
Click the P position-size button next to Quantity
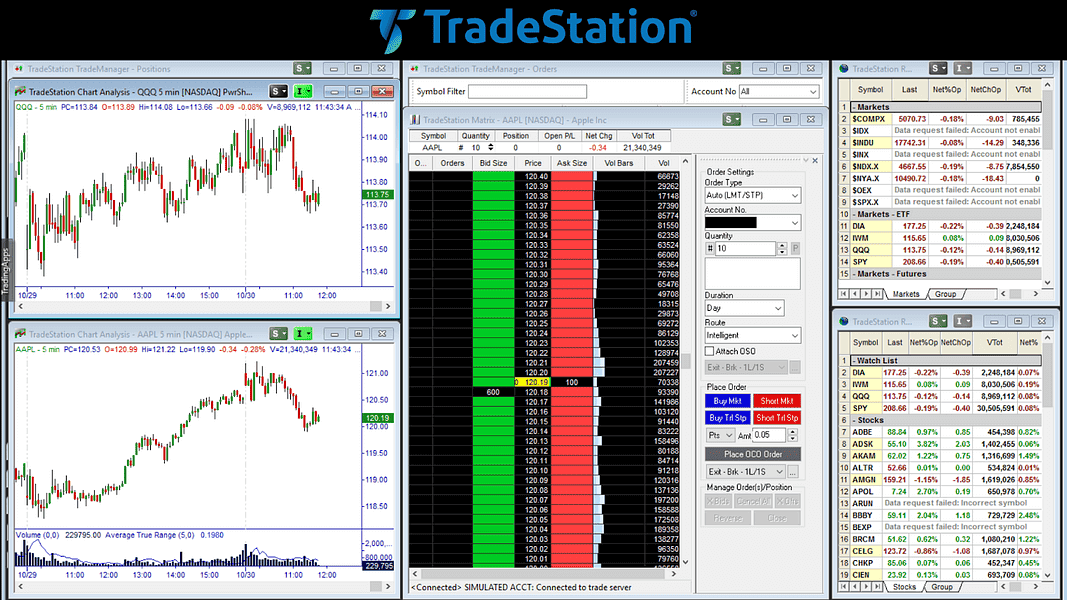(795, 249)
